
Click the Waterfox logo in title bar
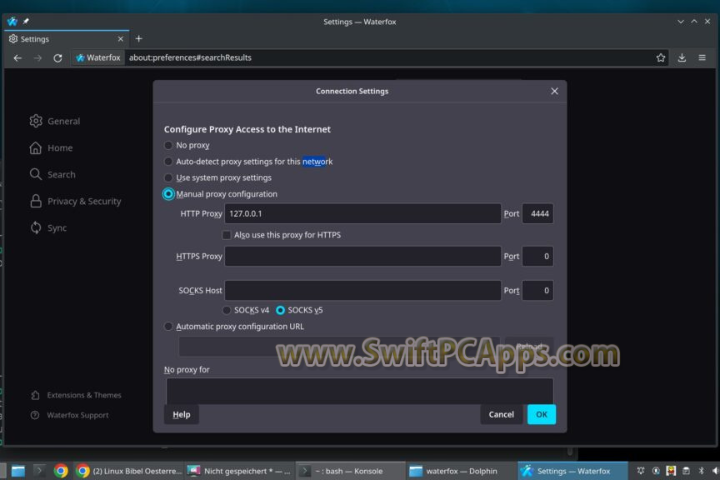(x=12, y=21)
